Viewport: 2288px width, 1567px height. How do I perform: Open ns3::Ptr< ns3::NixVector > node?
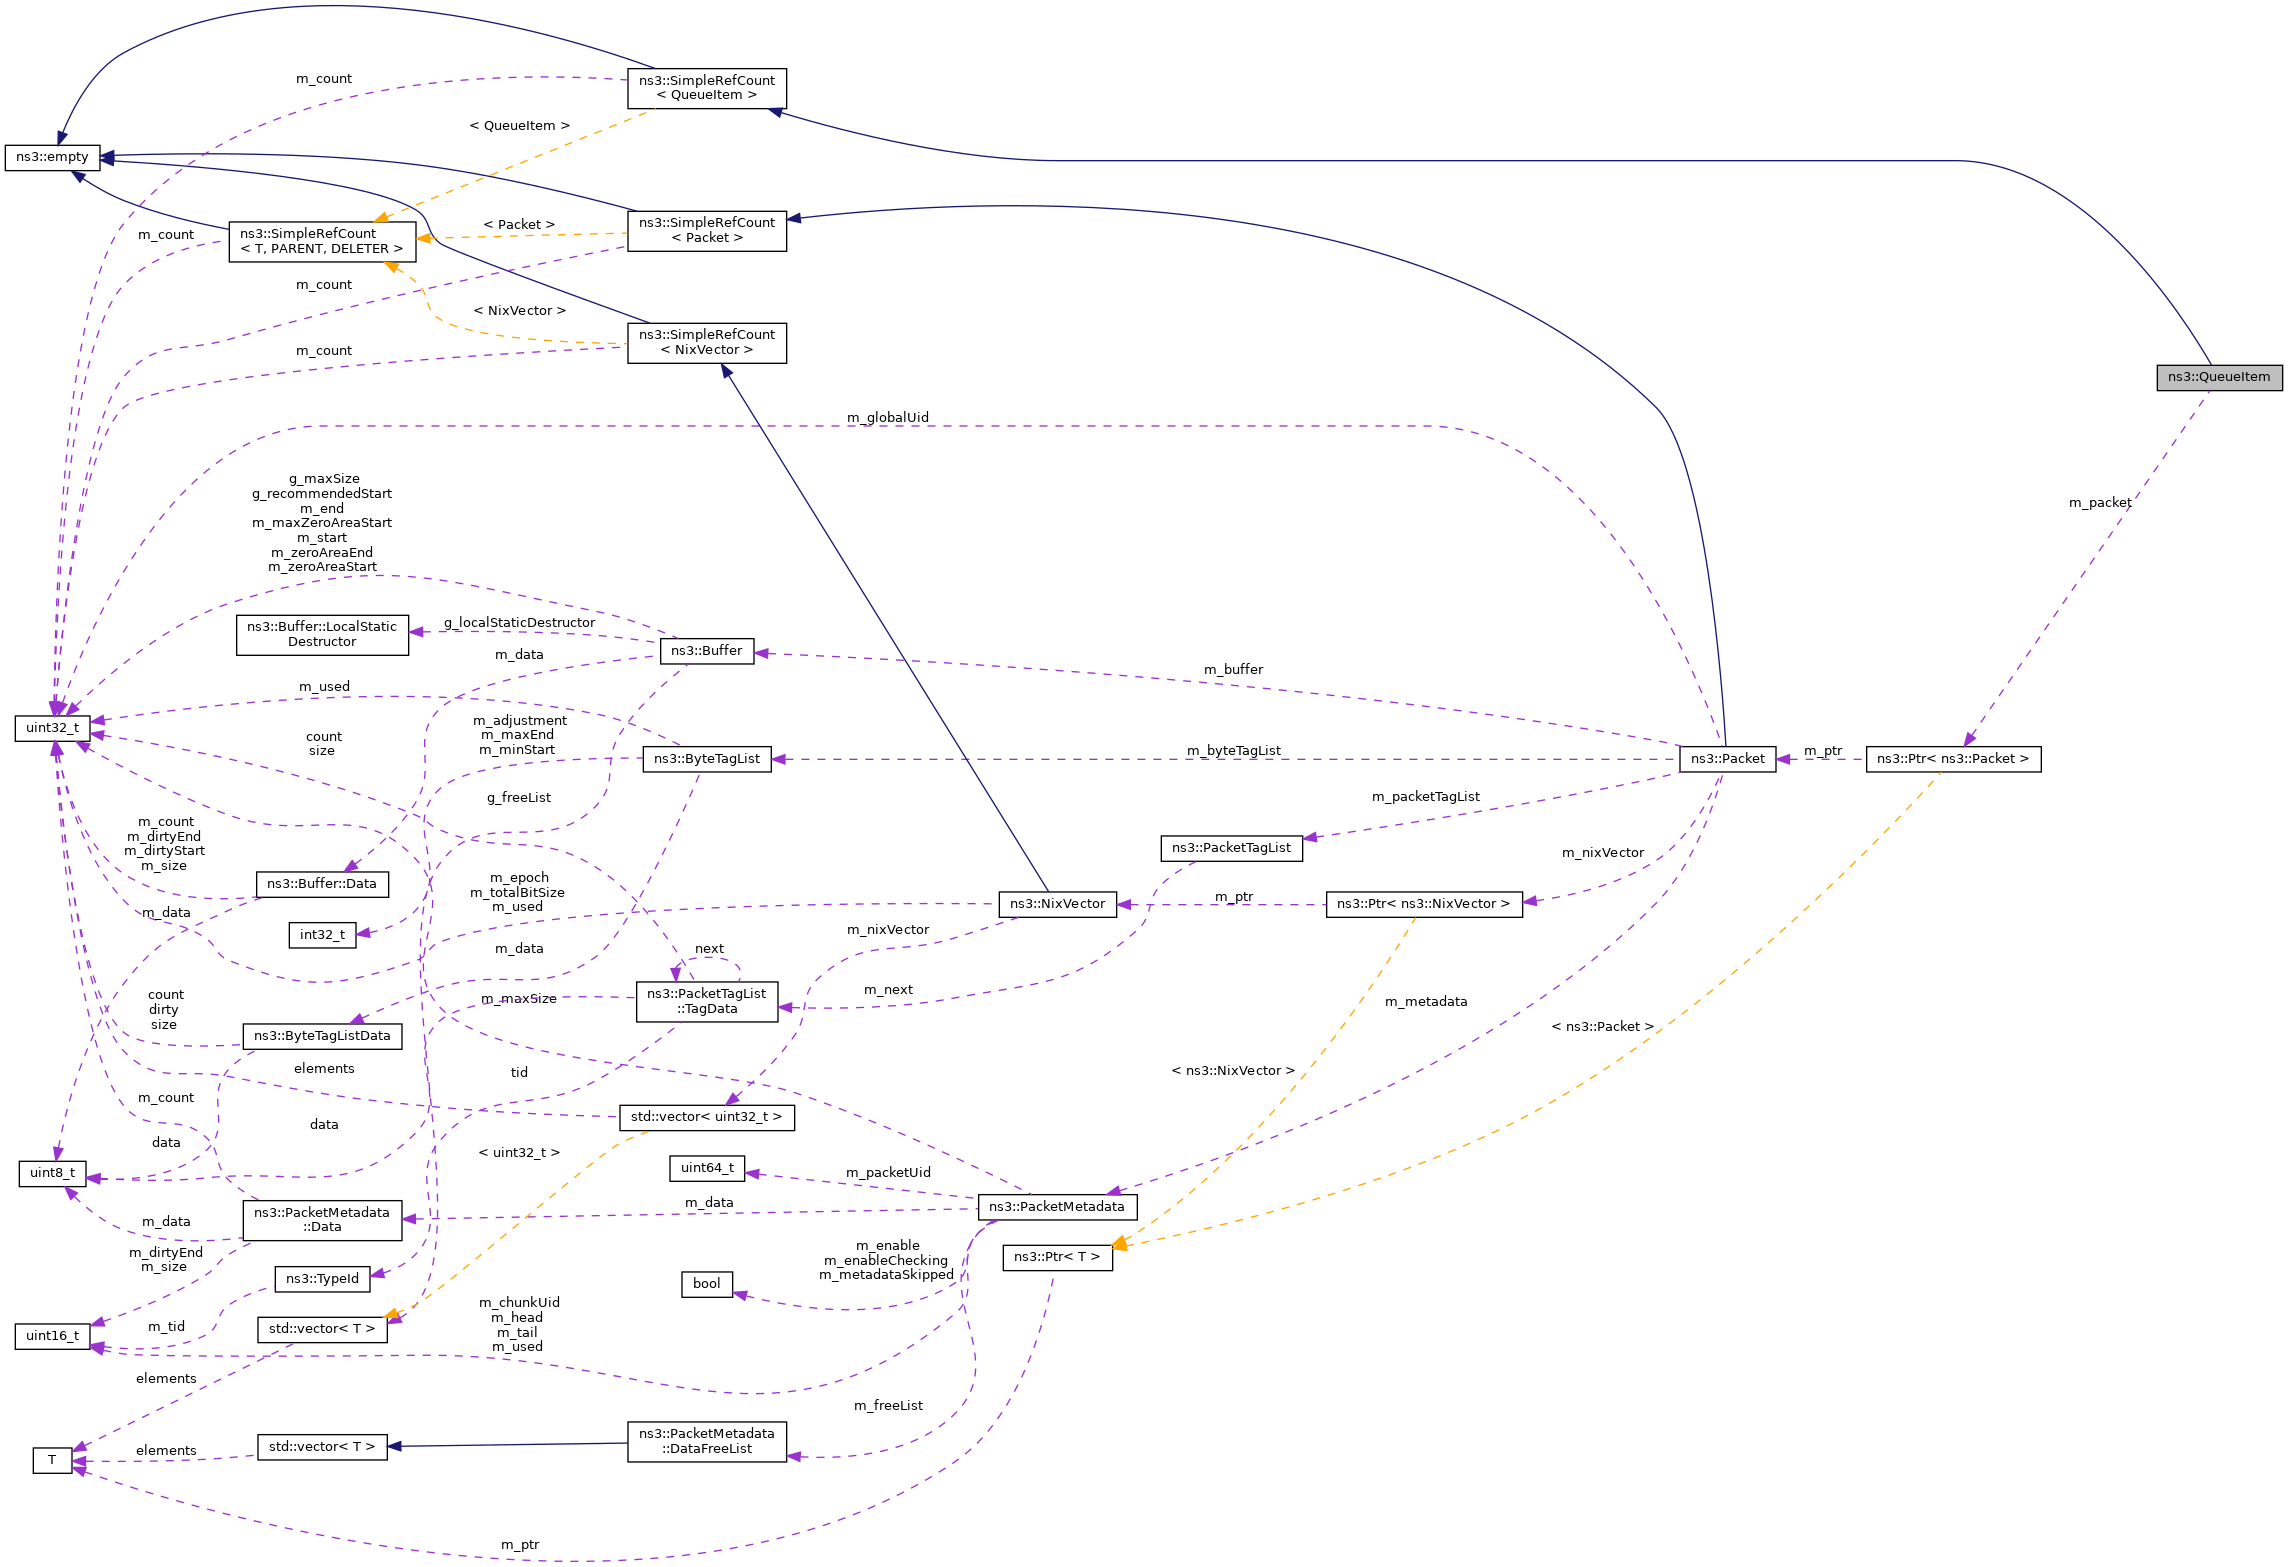[x=1424, y=904]
